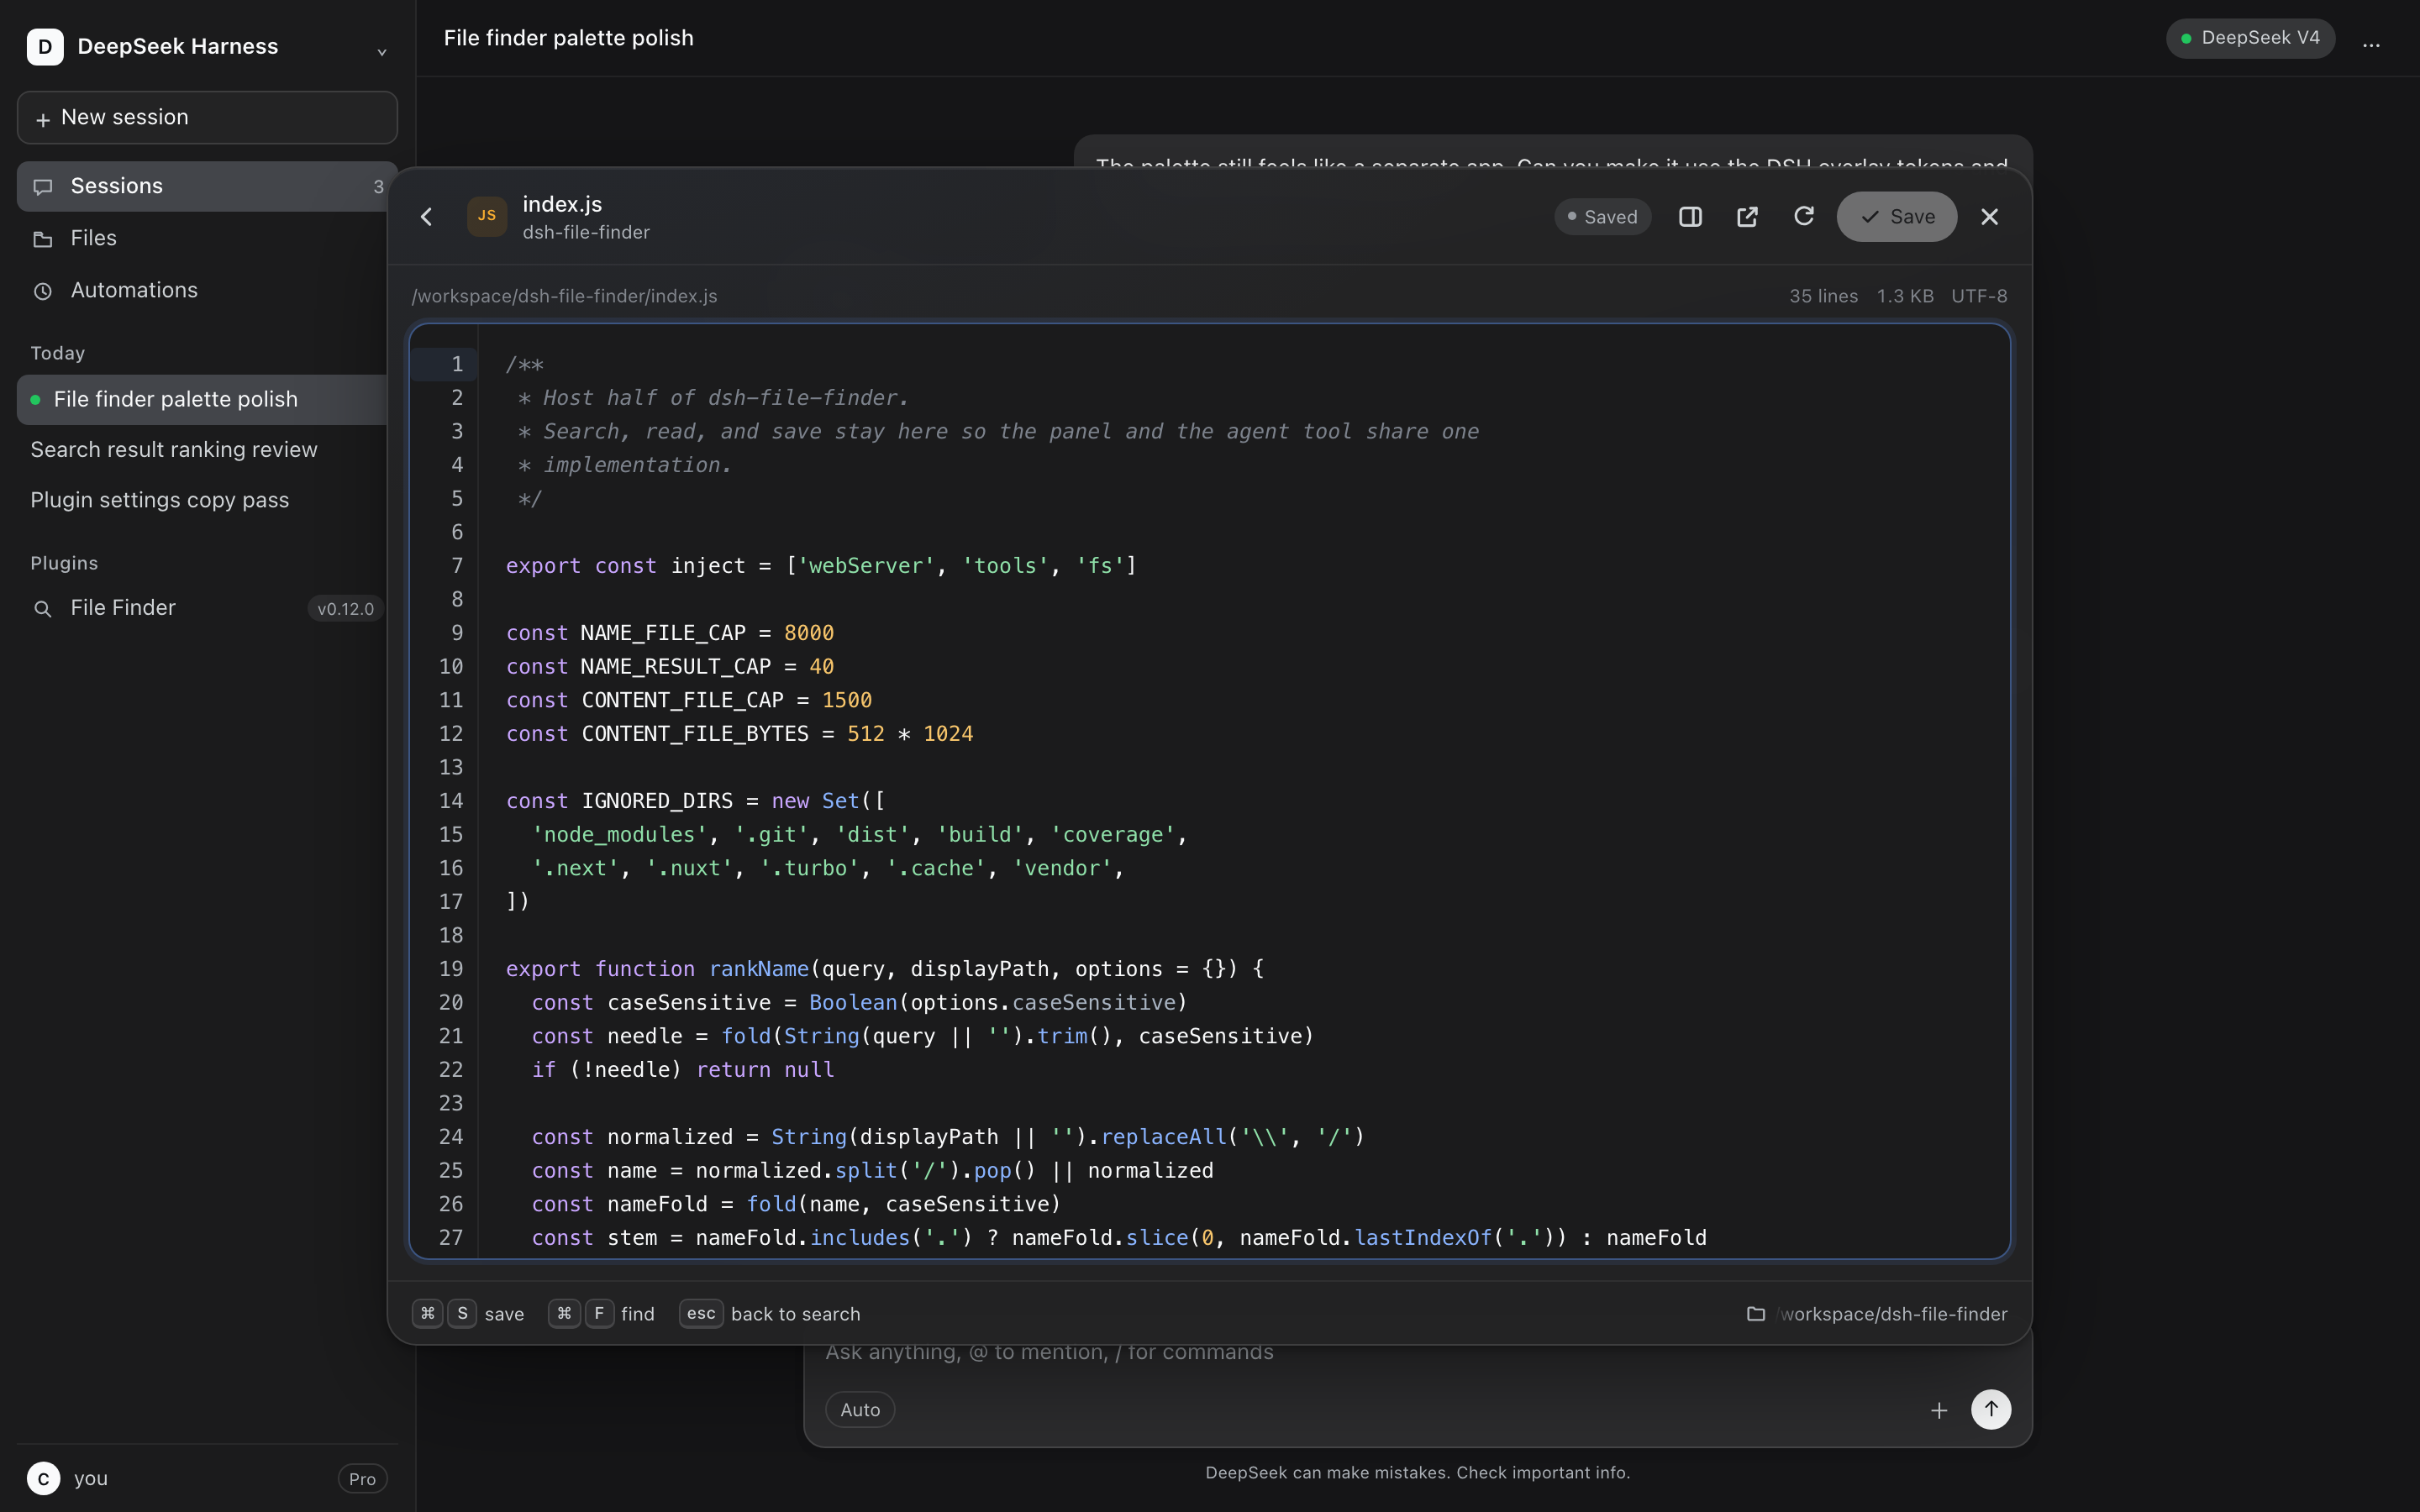Select File finder palette polish session
2420x1512 pixels.
point(202,400)
